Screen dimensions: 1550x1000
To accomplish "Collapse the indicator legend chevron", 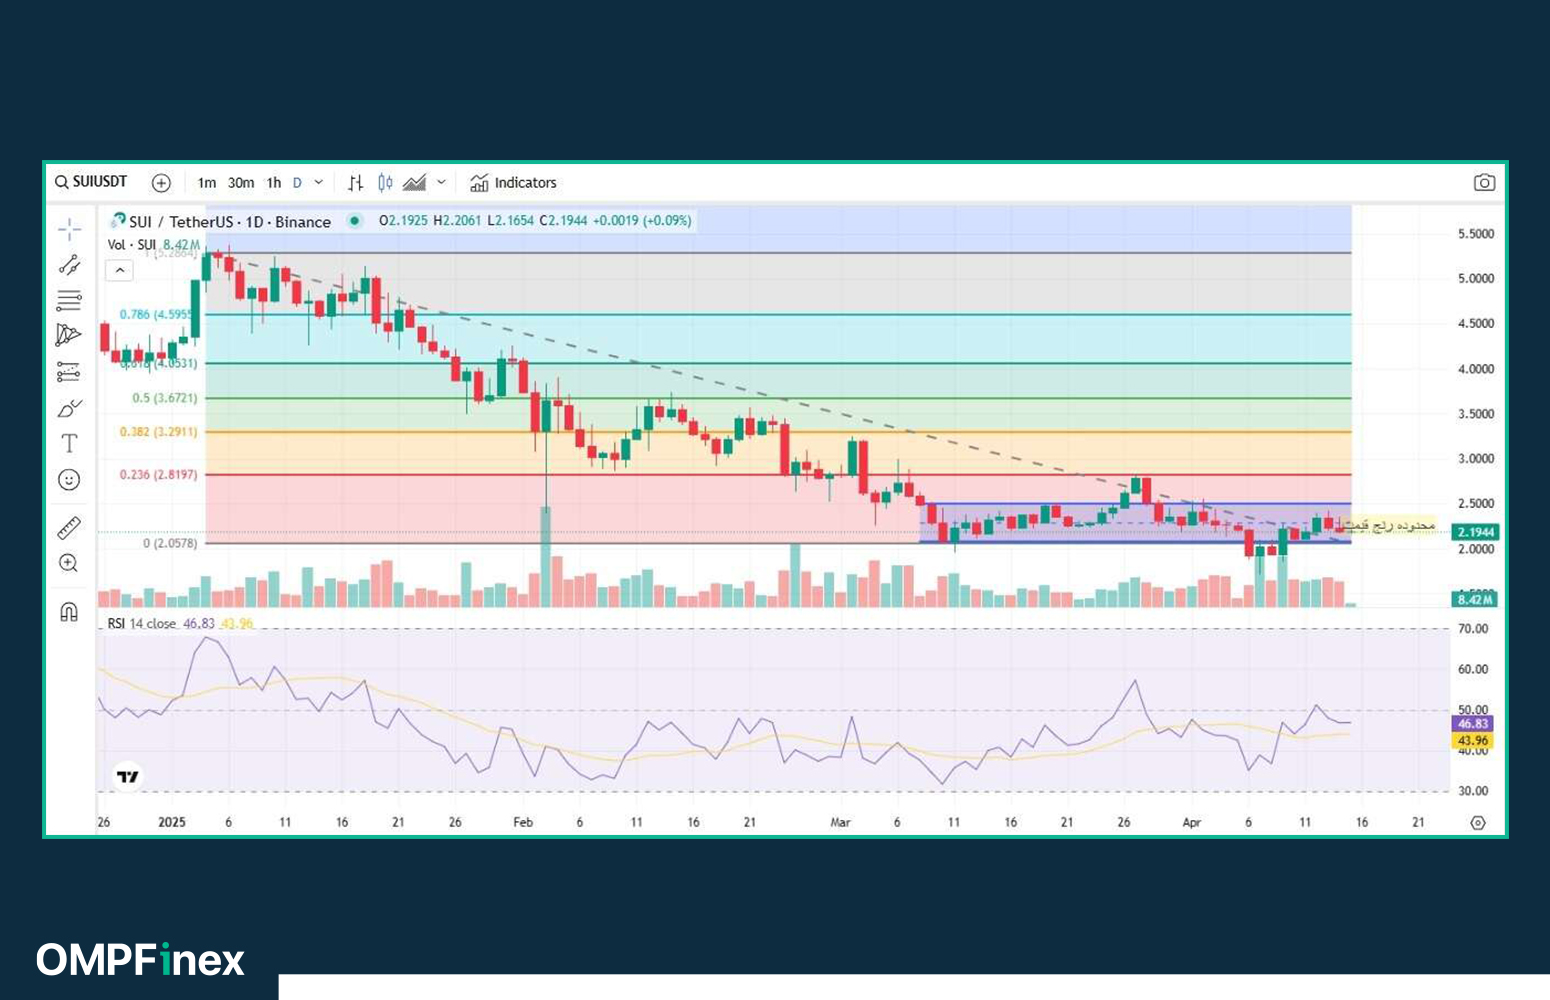I will click(119, 270).
